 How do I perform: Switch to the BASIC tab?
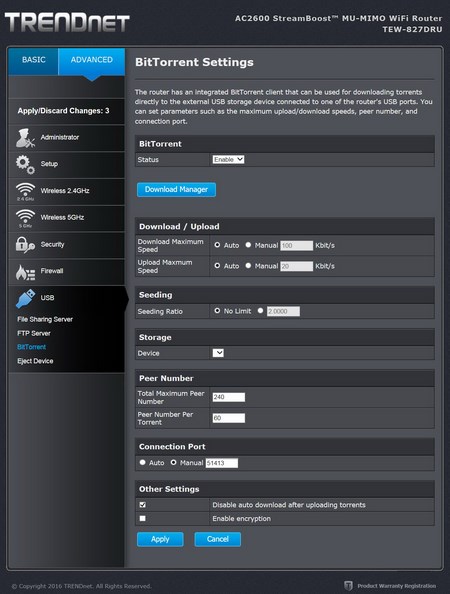coord(33,60)
